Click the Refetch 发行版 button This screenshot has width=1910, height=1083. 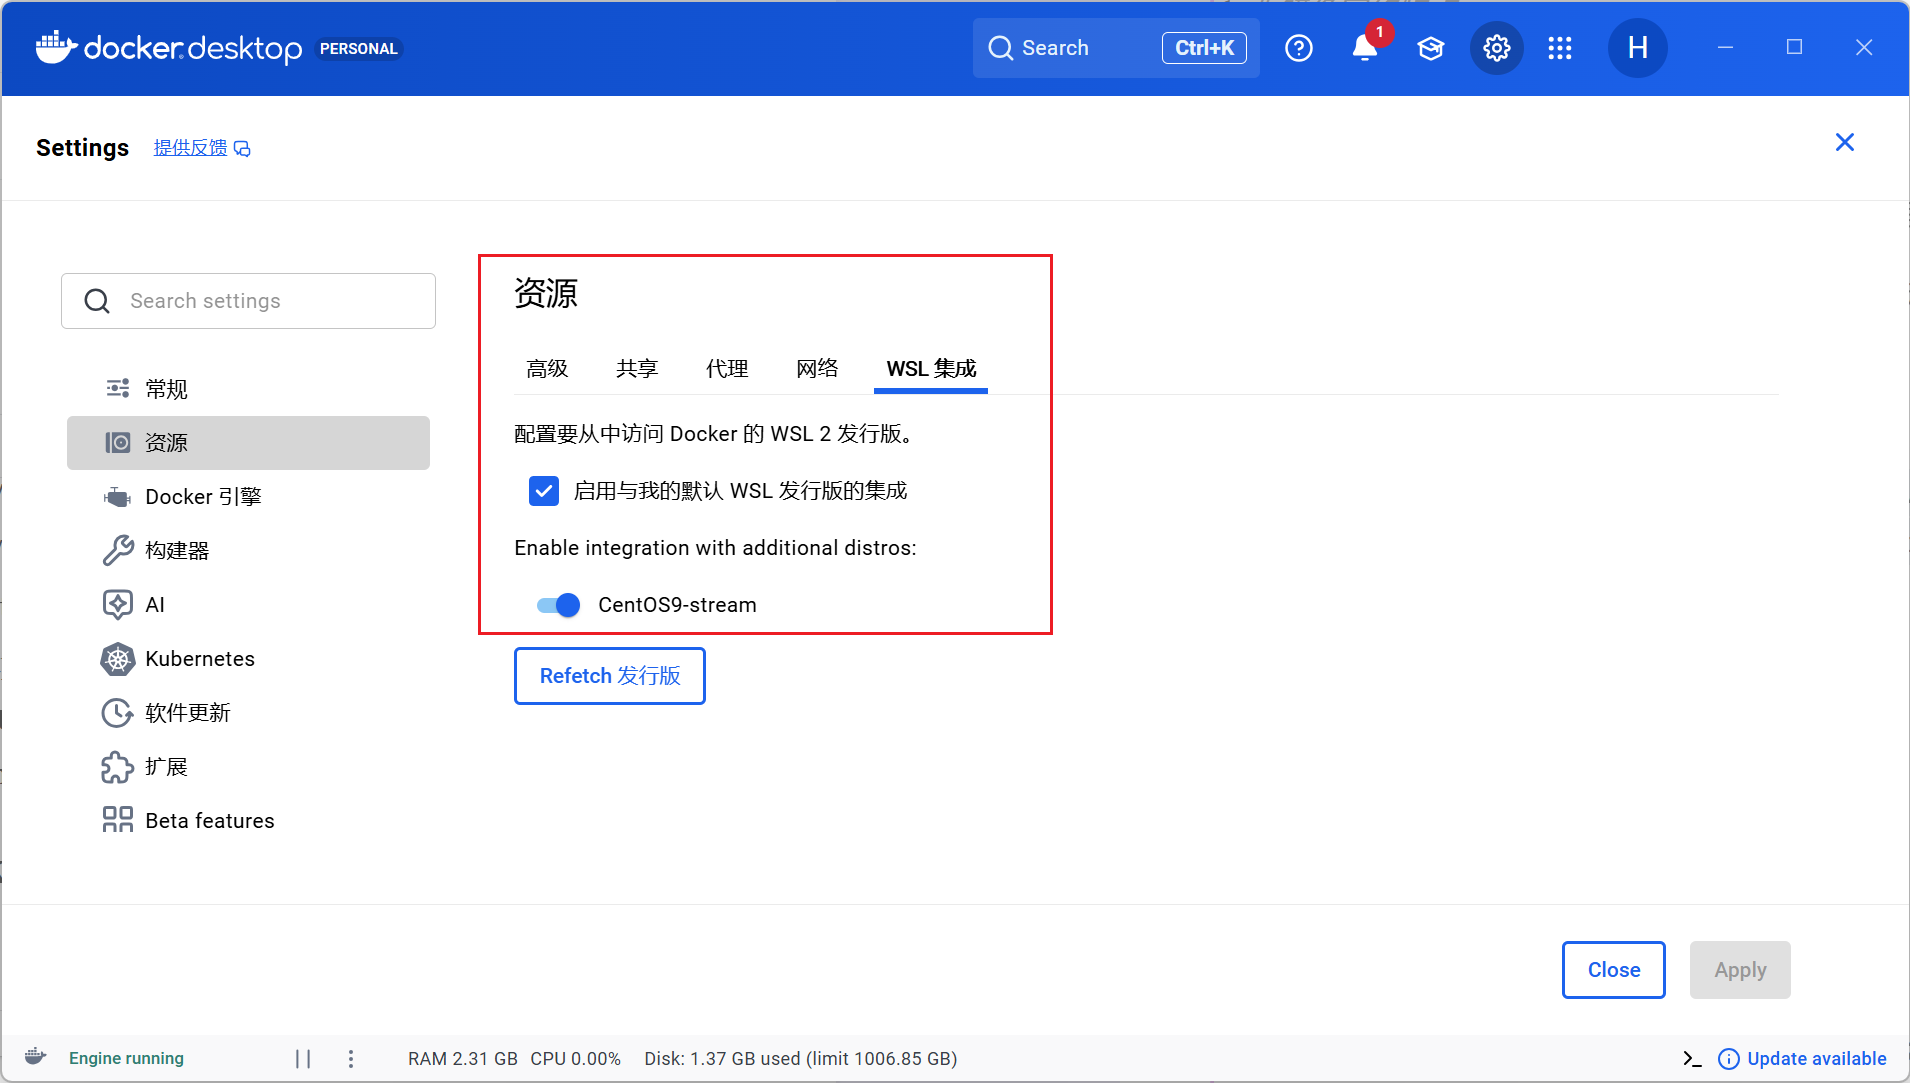[x=609, y=676]
